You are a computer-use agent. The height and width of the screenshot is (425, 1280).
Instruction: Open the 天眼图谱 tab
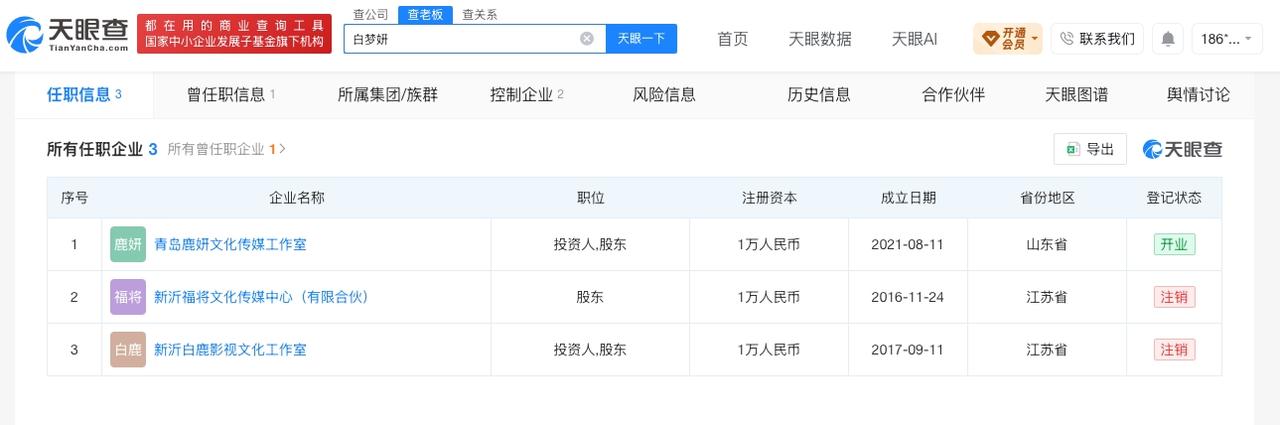click(x=1076, y=95)
